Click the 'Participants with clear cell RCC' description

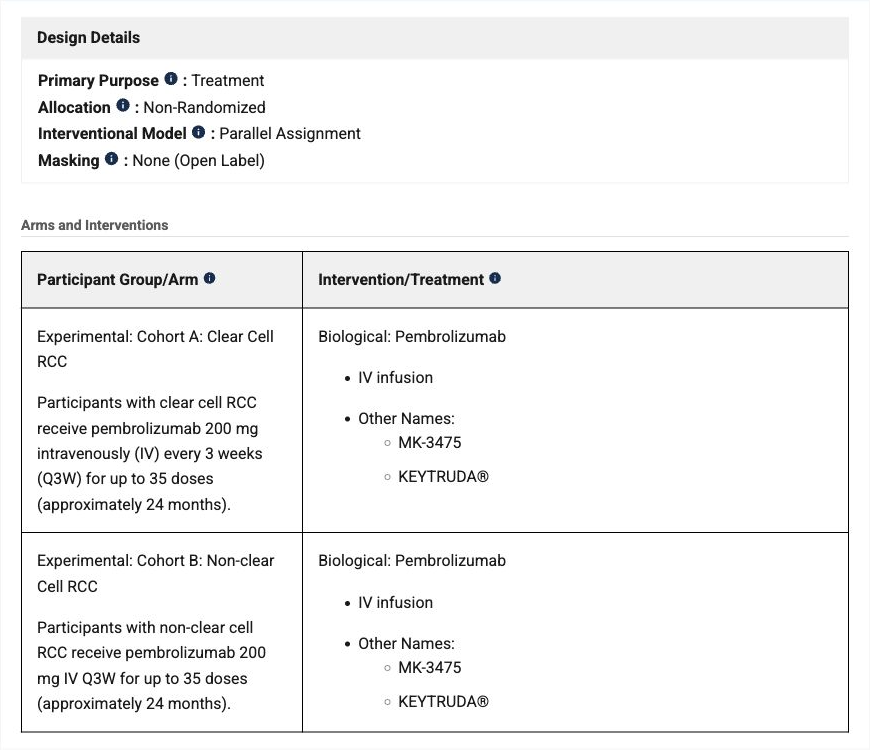(x=150, y=454)
